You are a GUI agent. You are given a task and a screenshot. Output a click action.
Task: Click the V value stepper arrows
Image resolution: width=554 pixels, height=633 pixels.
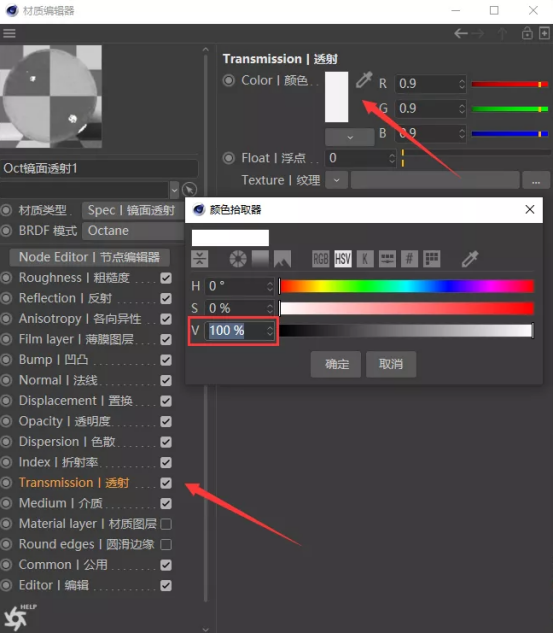click(270, 331)
